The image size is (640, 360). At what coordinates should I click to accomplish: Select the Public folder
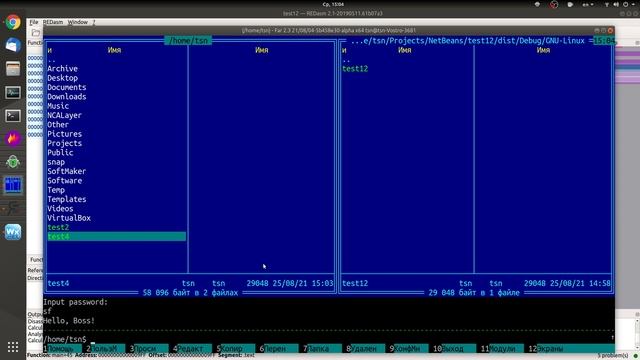pyautogui.click(x=60, y=153)
